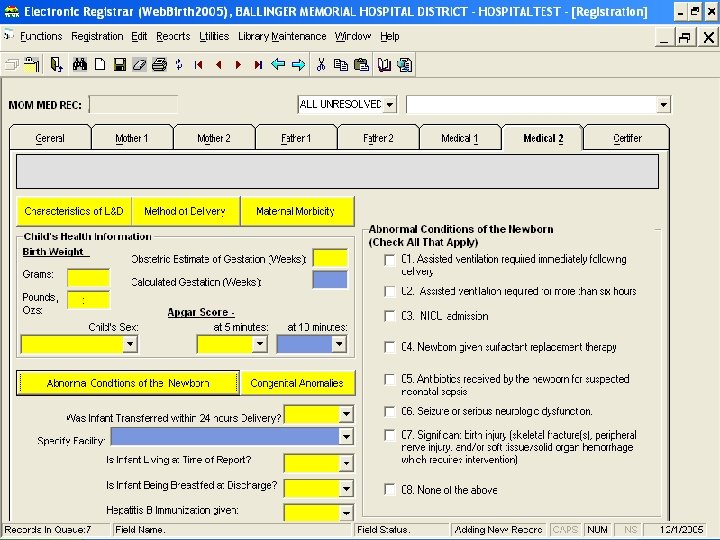Click the floppy disk save icon

pos(119,64)
